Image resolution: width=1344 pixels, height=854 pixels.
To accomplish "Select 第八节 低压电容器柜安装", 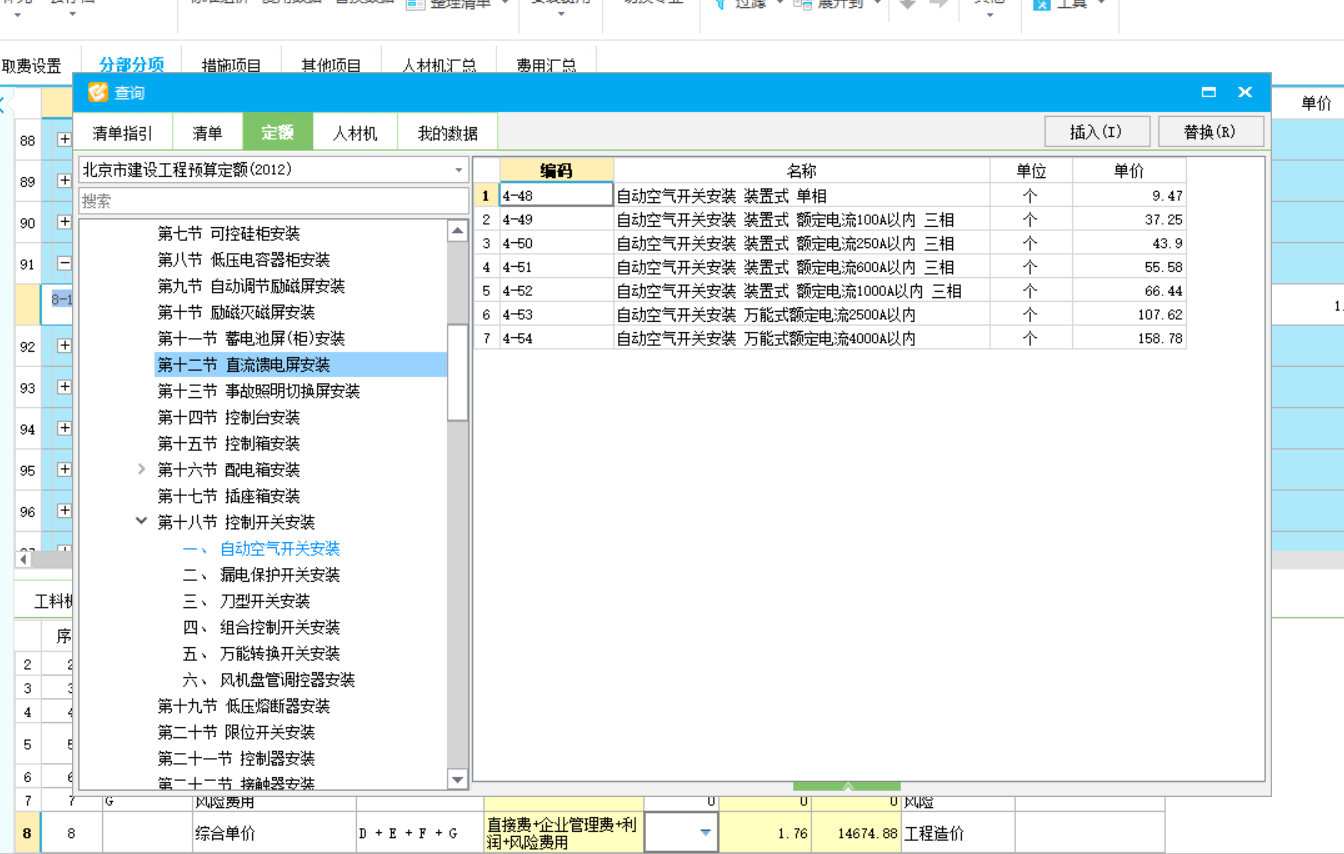I will pyautogui.click(x=243, y=259).
